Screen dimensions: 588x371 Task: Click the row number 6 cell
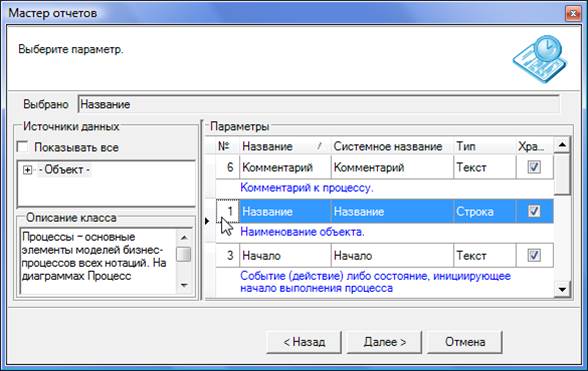point(228,167)
